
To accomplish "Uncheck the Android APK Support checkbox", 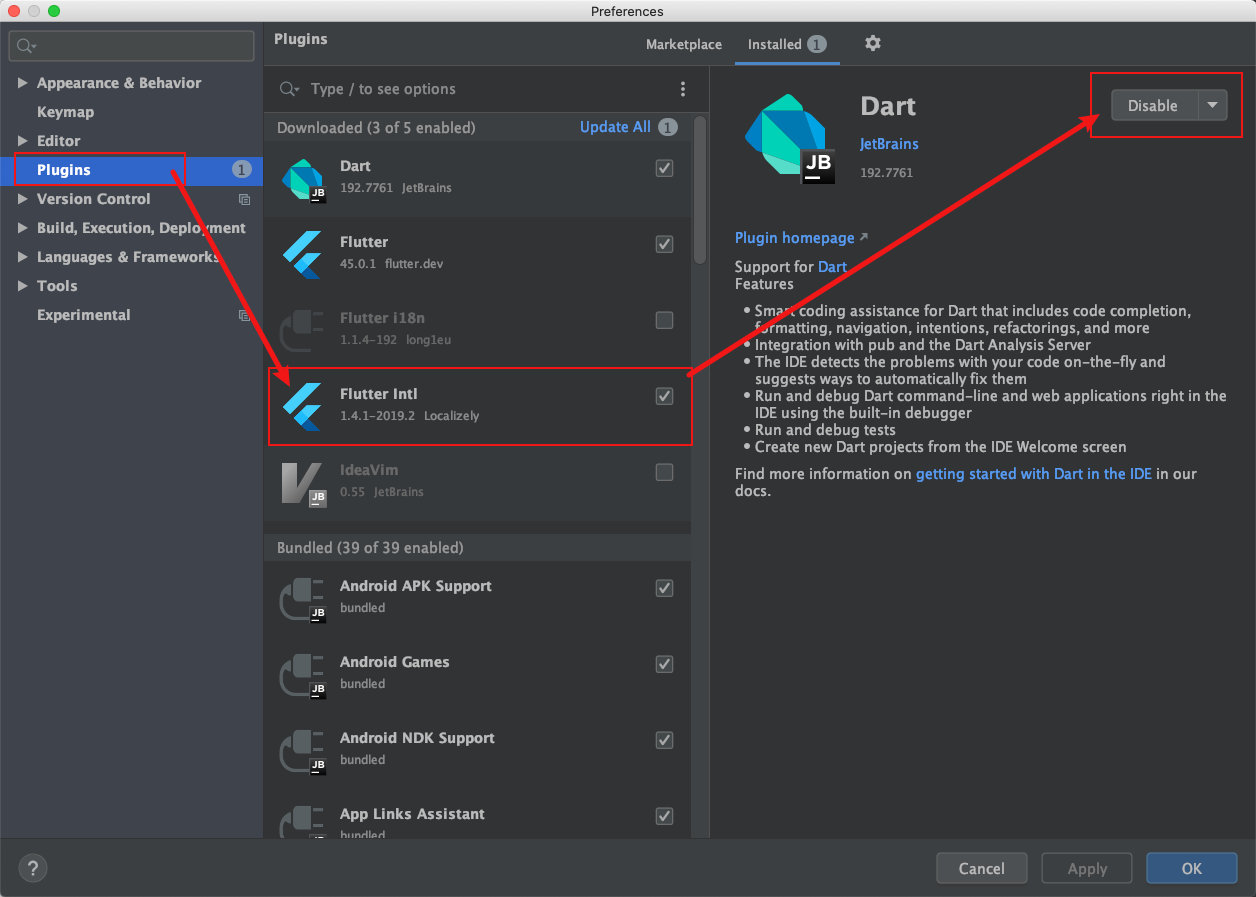I will pyautogui.click(x=664, y=588).
